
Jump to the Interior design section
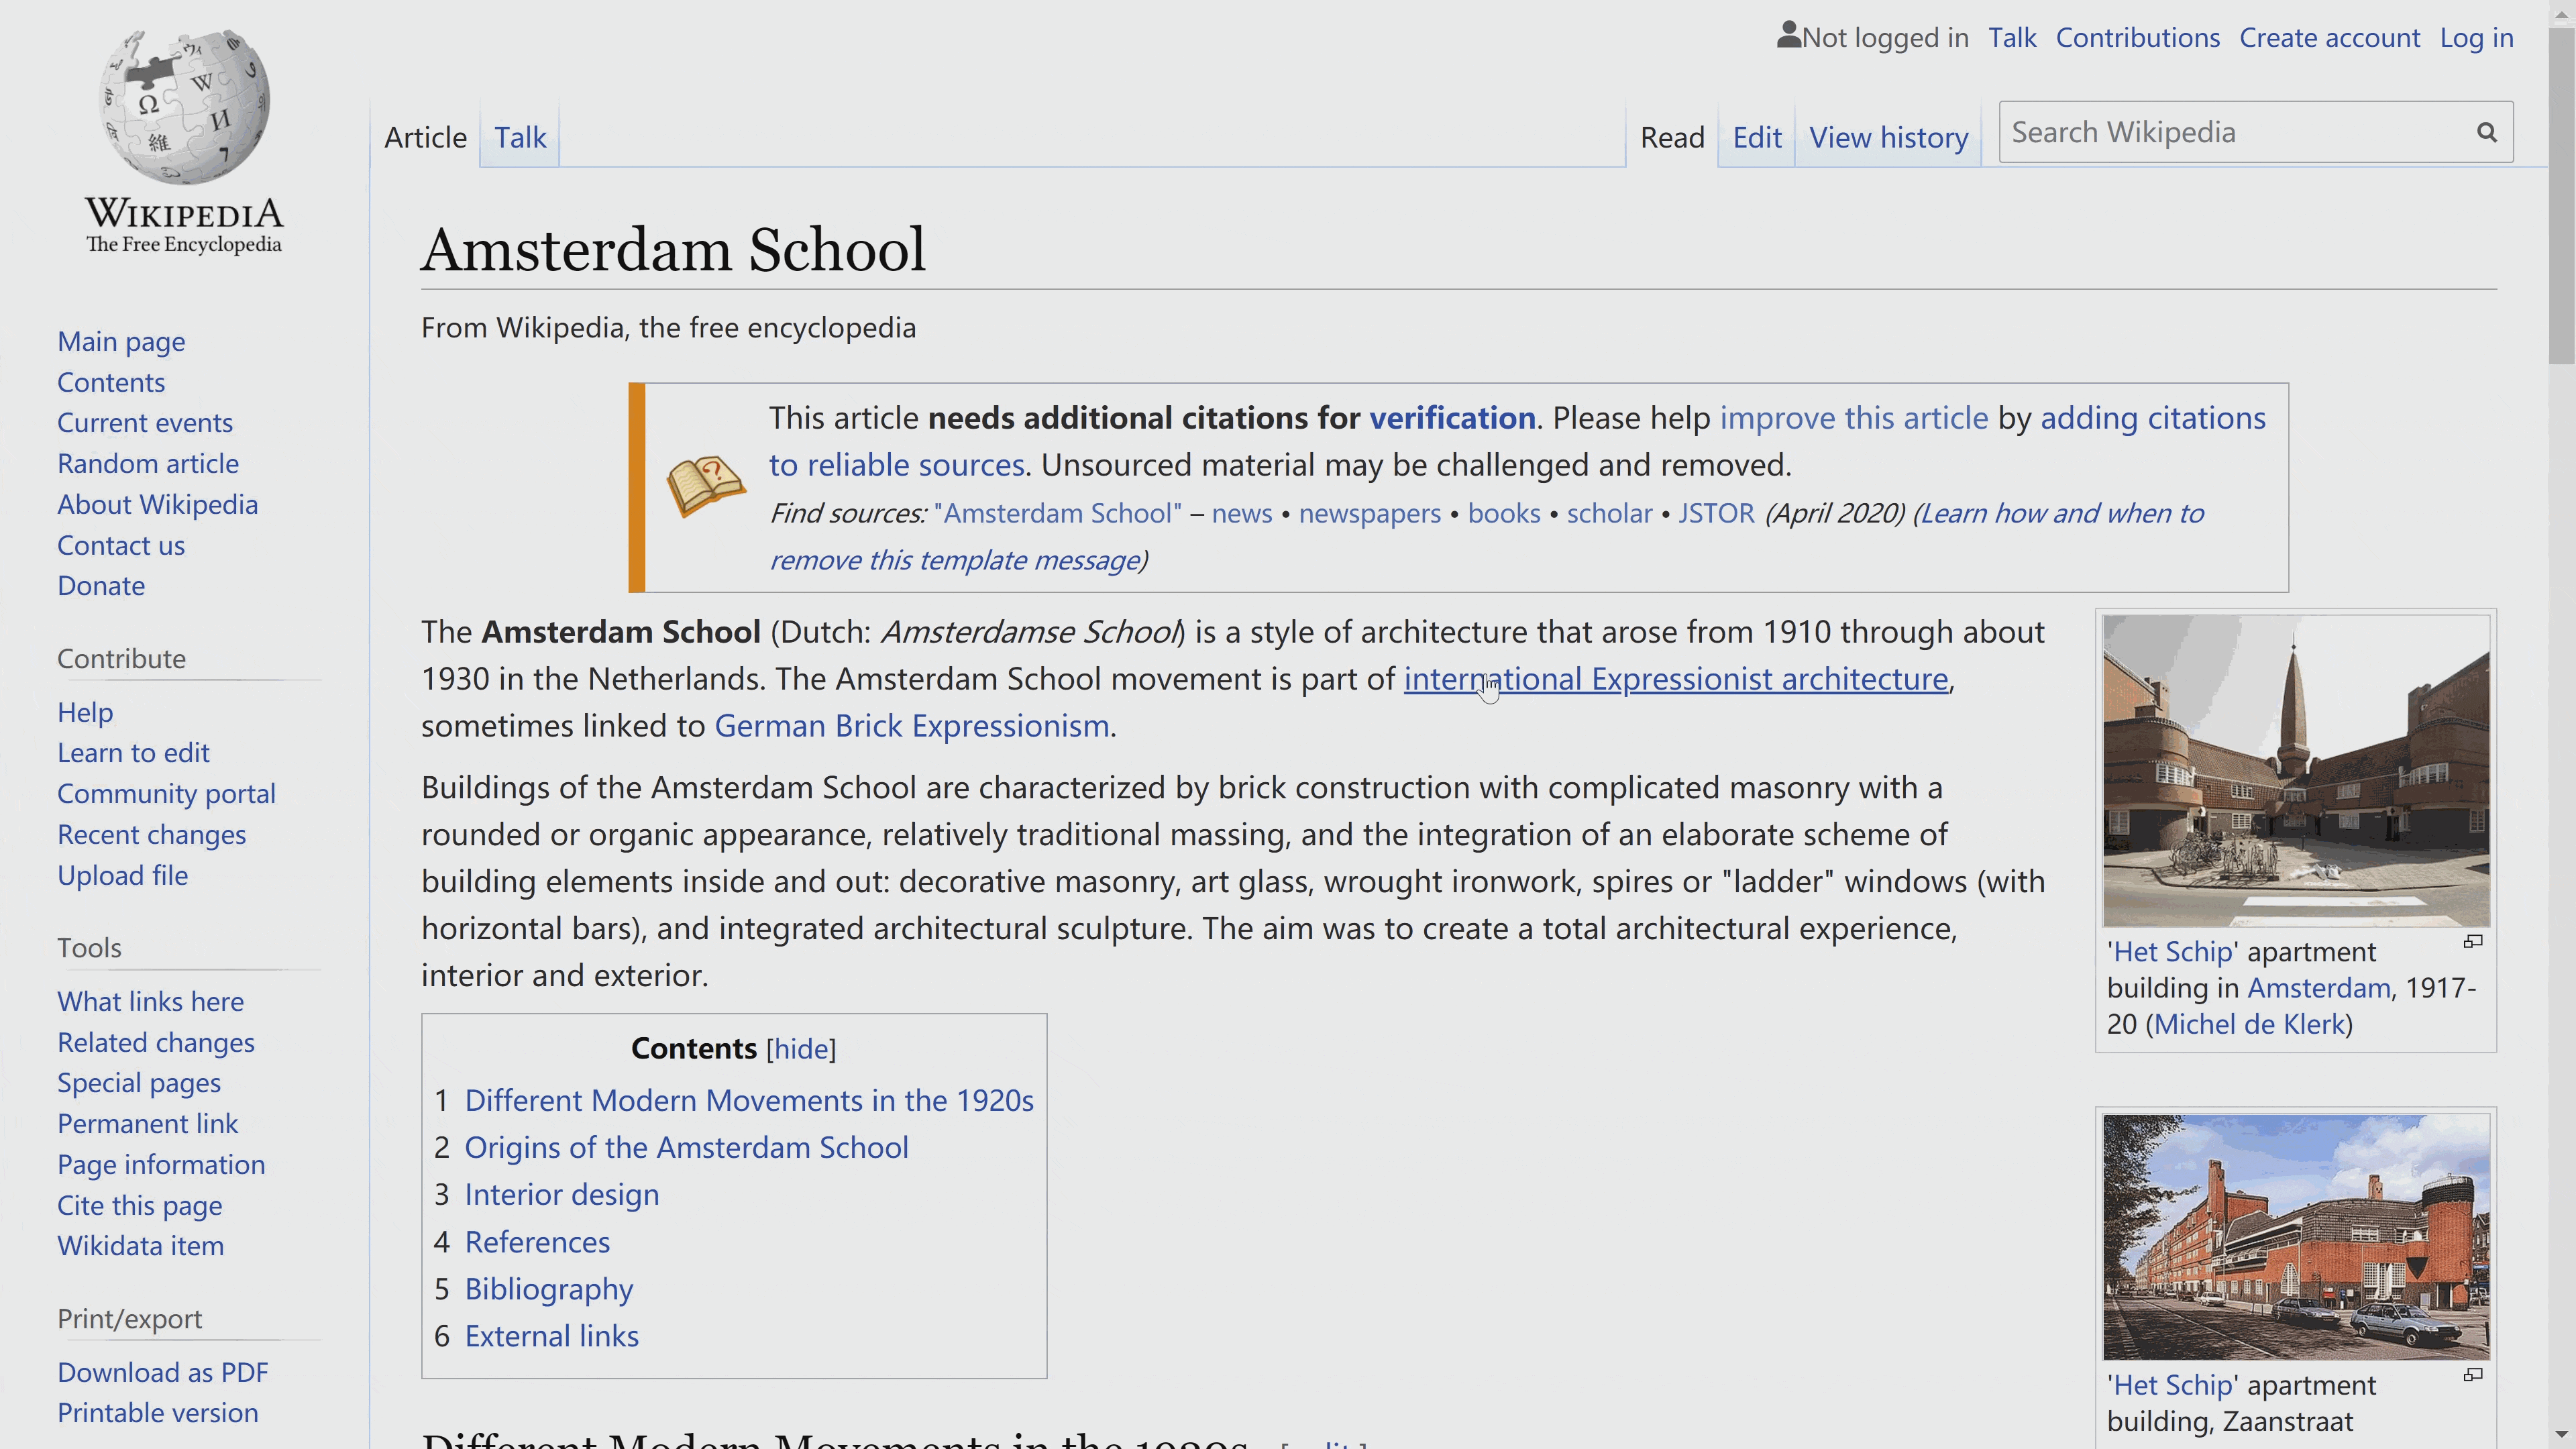[562, 1195]
